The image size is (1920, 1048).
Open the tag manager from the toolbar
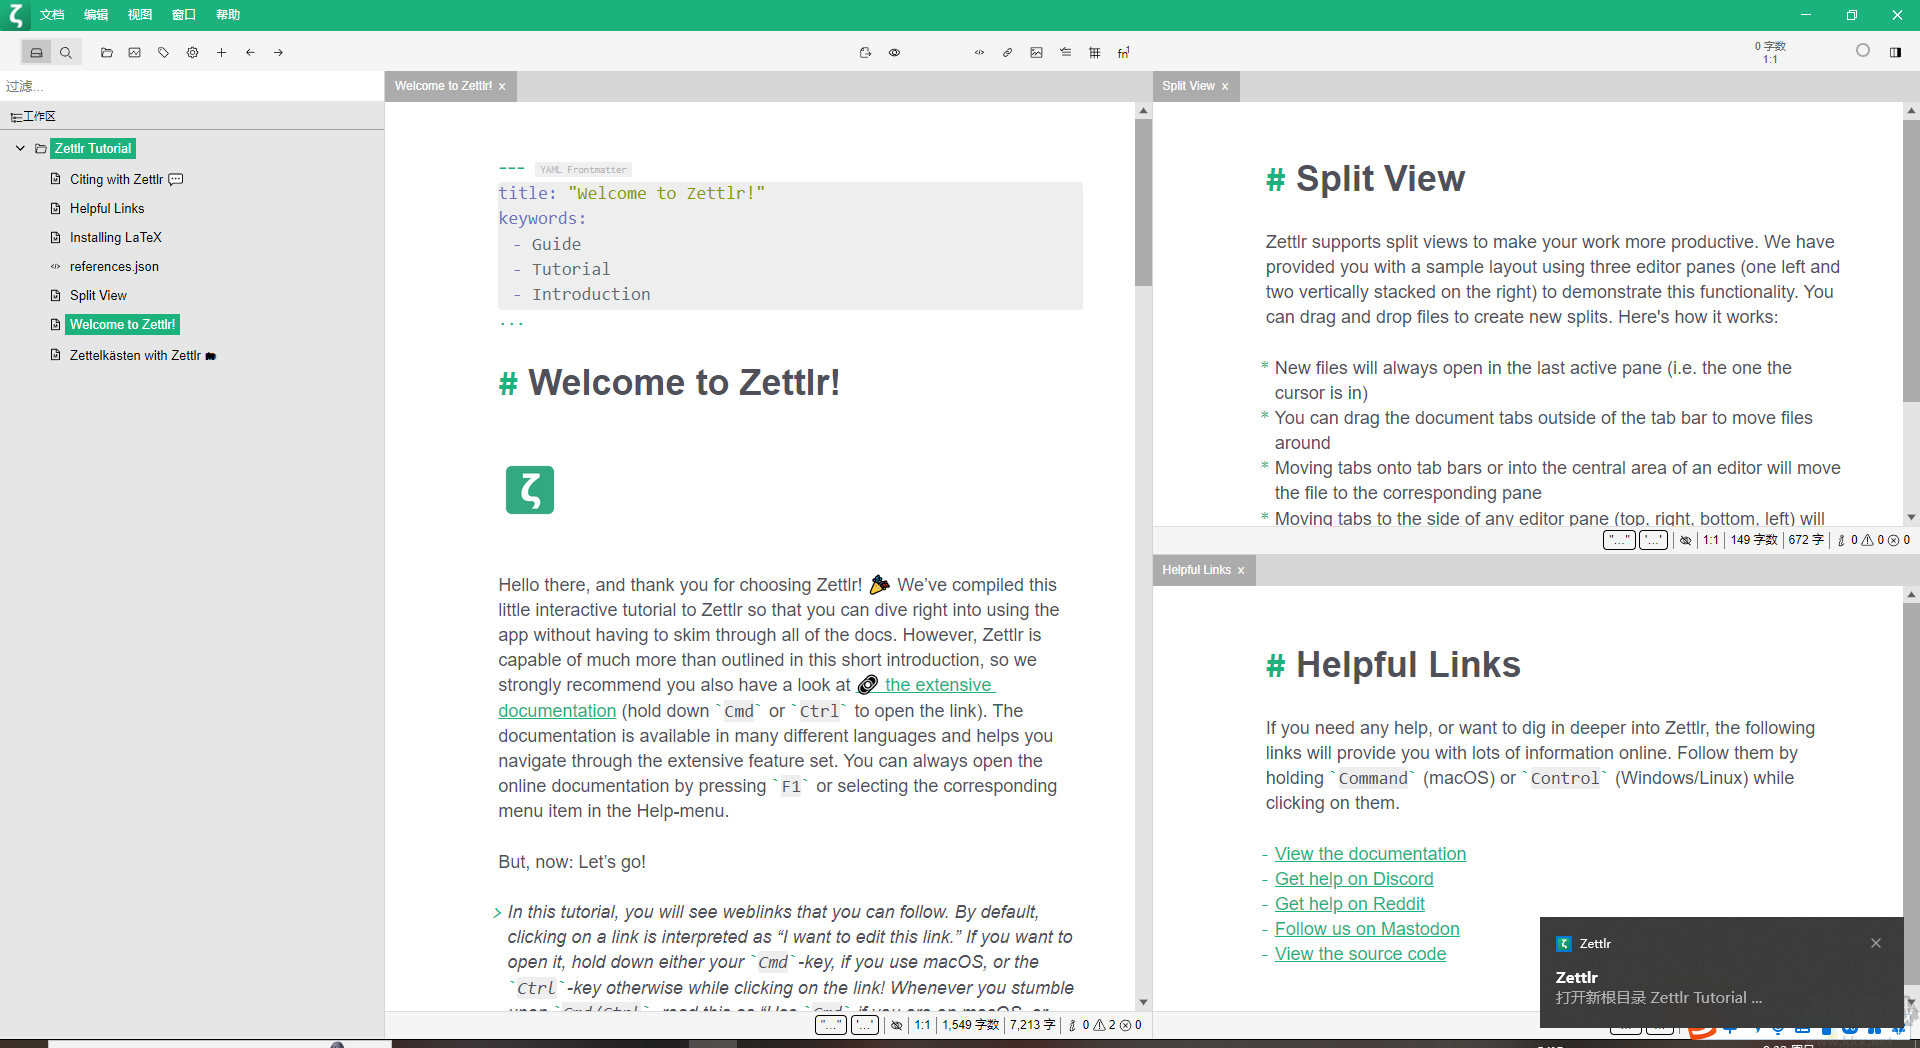tap(164, 53)
